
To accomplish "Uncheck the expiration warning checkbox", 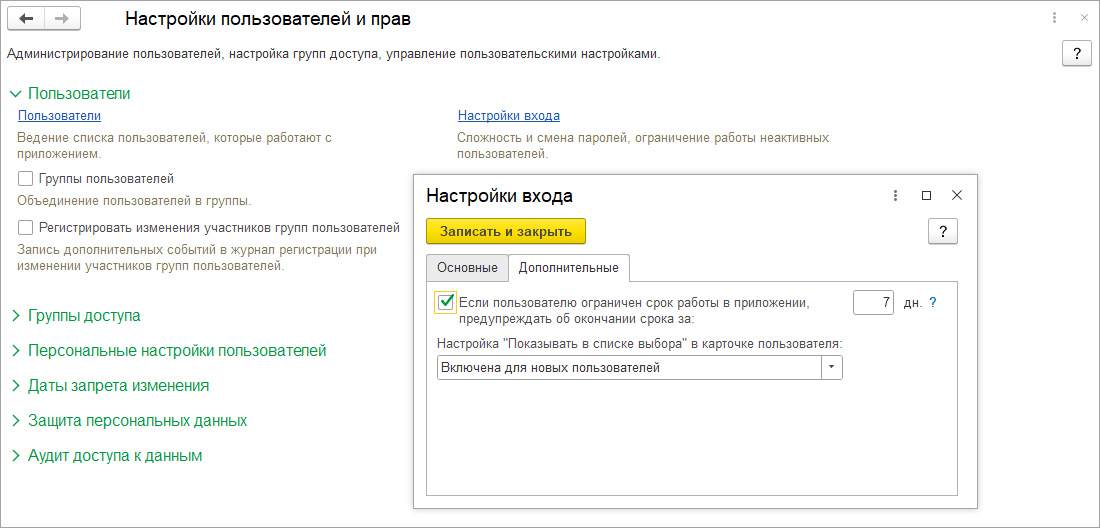I will click(446, 302).
